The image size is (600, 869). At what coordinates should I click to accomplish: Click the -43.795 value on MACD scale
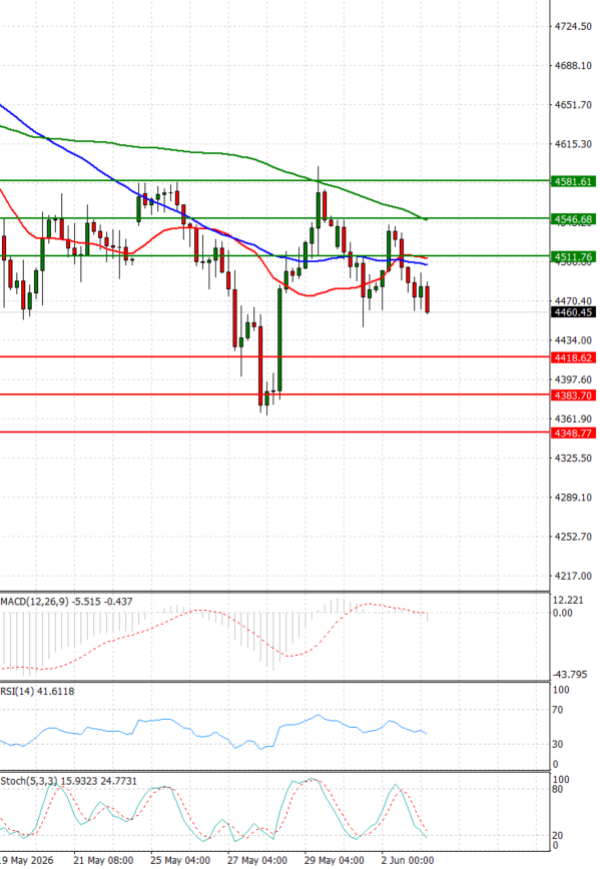pyautogui.click(x=570, y=674)
